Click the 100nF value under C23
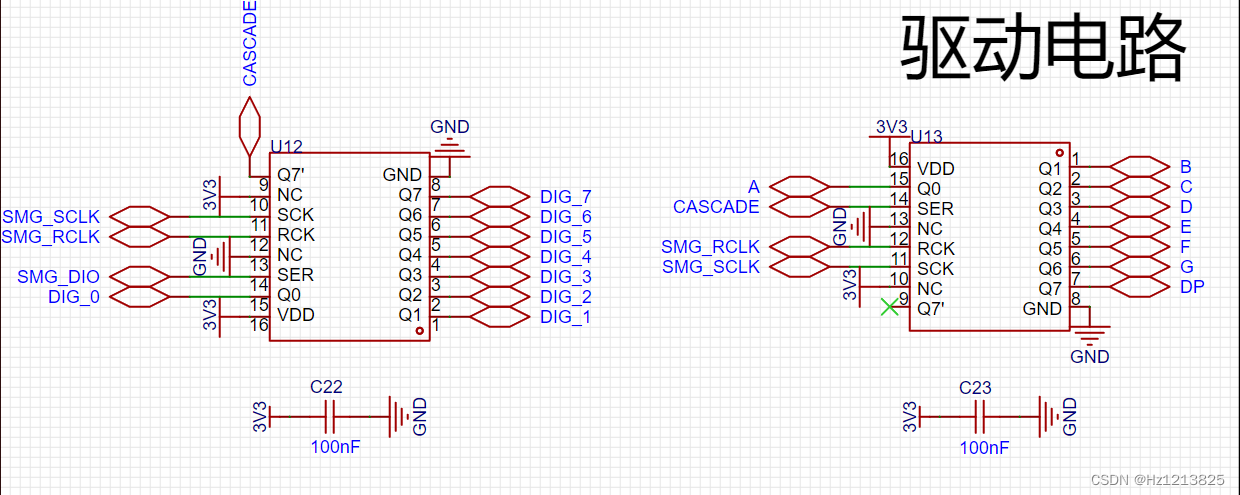This screenshot has width=1240, height=495. (984, 447)
